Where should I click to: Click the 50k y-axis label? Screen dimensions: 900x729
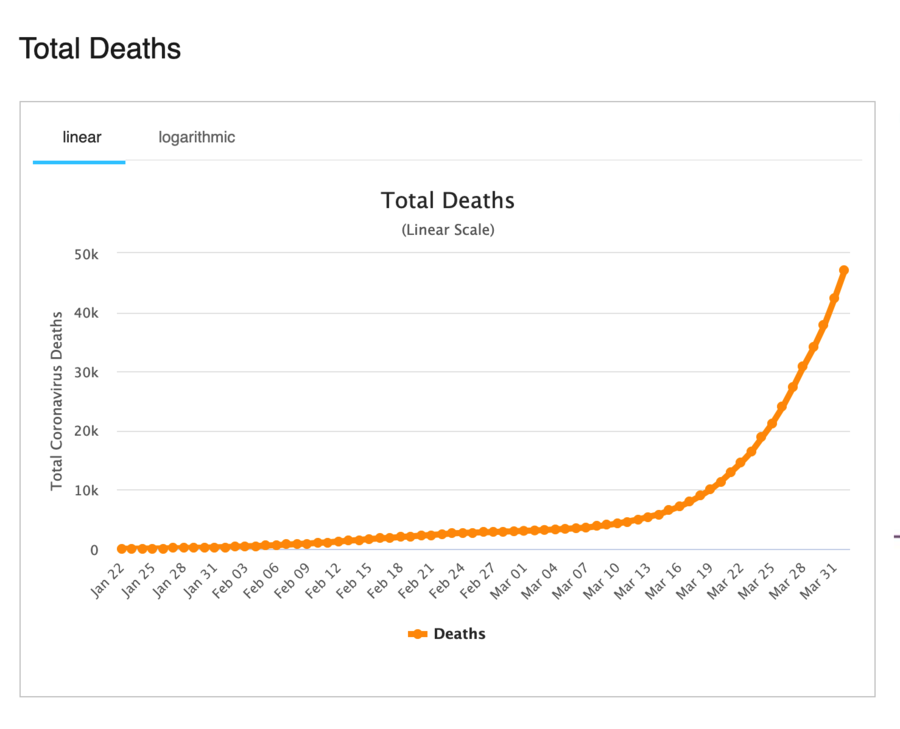point(87,254)
